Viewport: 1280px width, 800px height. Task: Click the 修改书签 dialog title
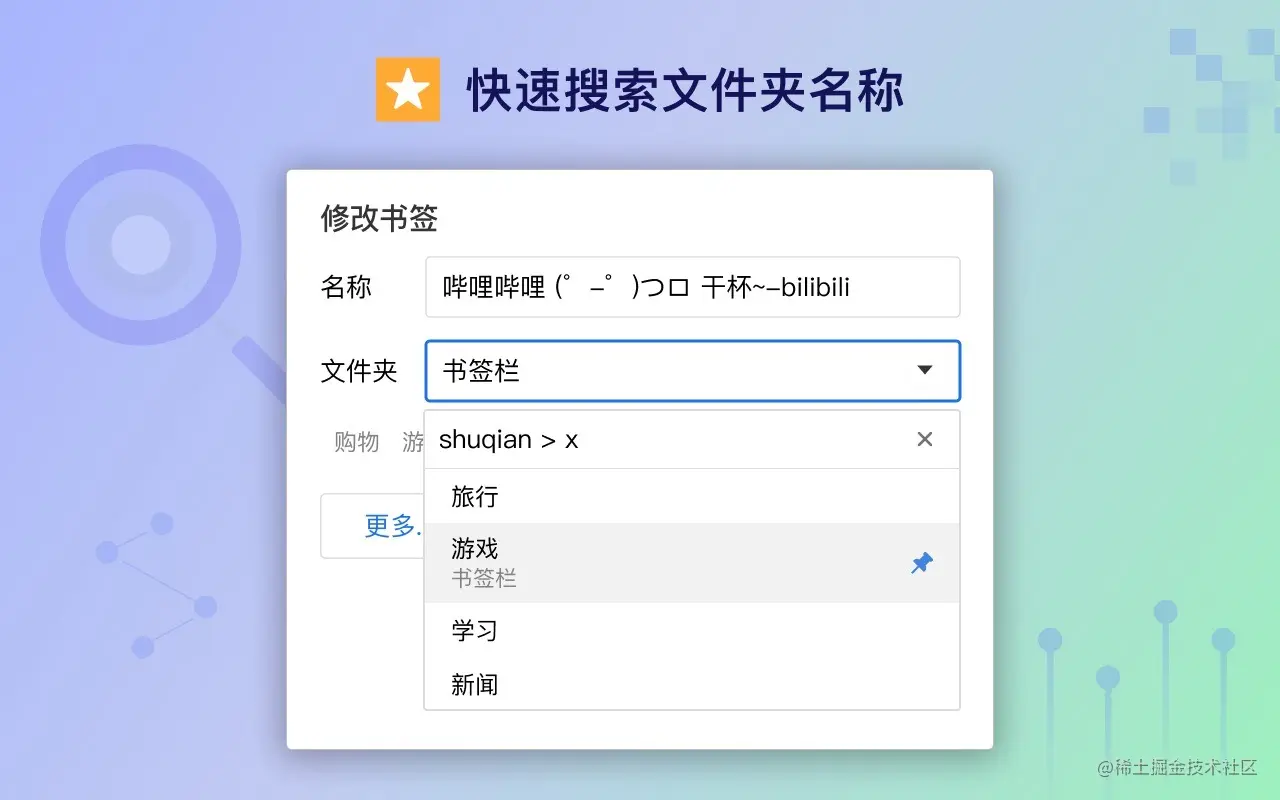(377, 219)
